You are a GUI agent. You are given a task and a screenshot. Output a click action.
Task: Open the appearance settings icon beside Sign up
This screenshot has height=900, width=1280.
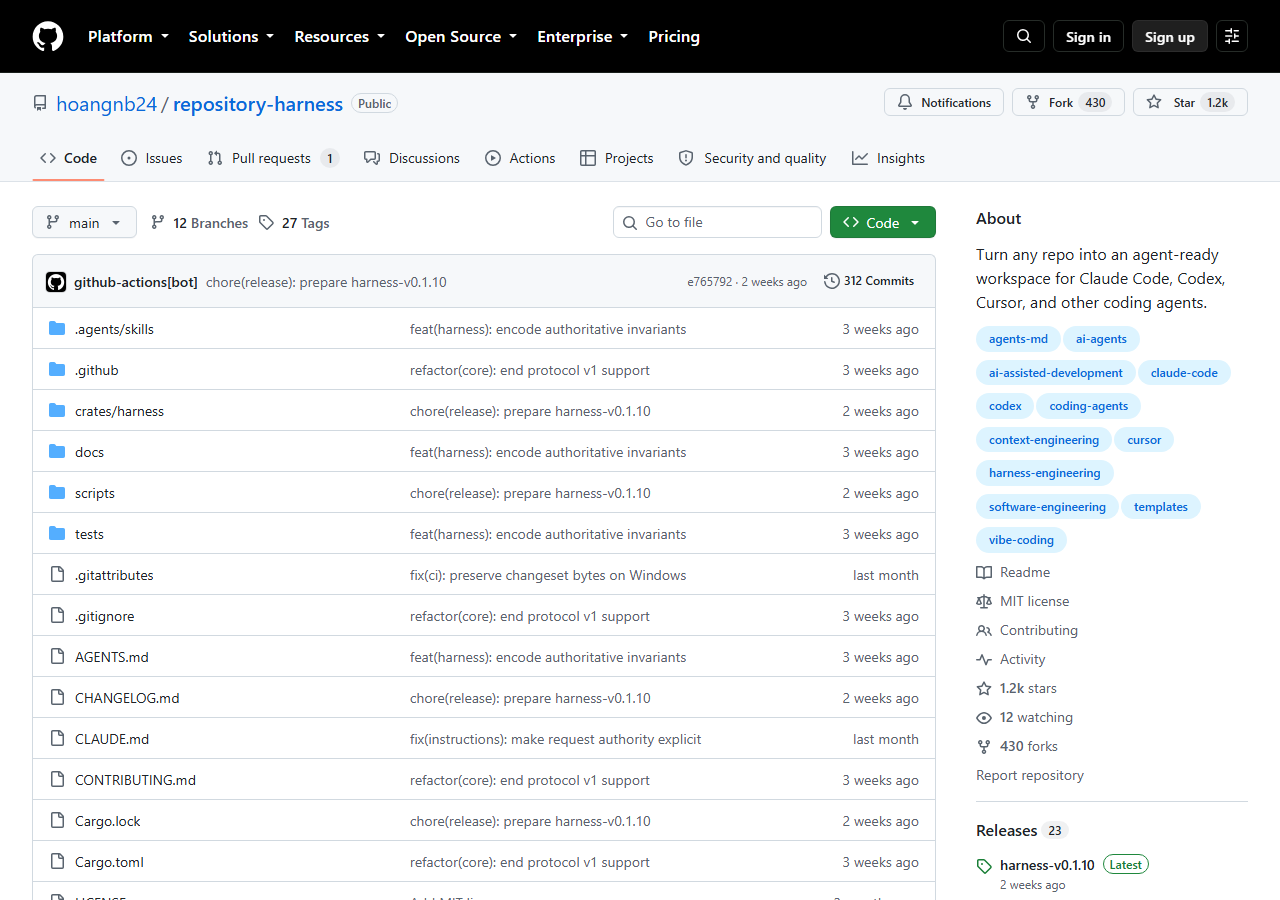point(1232,37)
